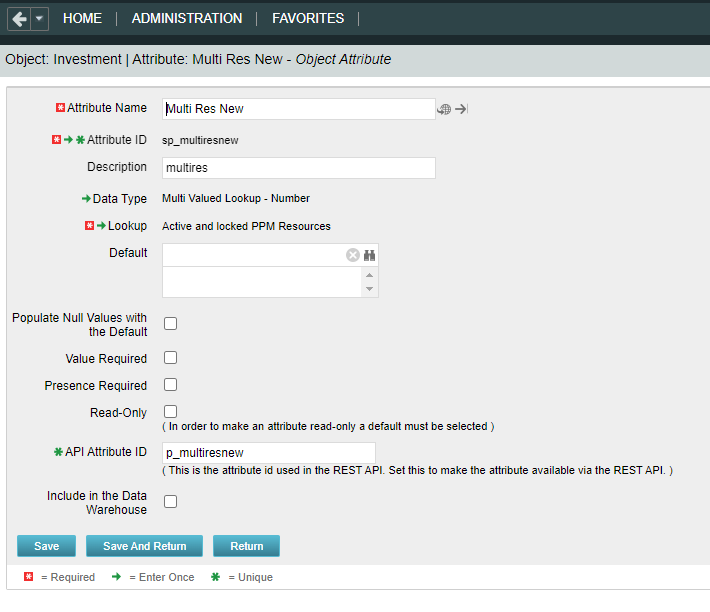The image size is (710, 612).
Task: Open the HOME menu
Action: click(x=82, y=18)
